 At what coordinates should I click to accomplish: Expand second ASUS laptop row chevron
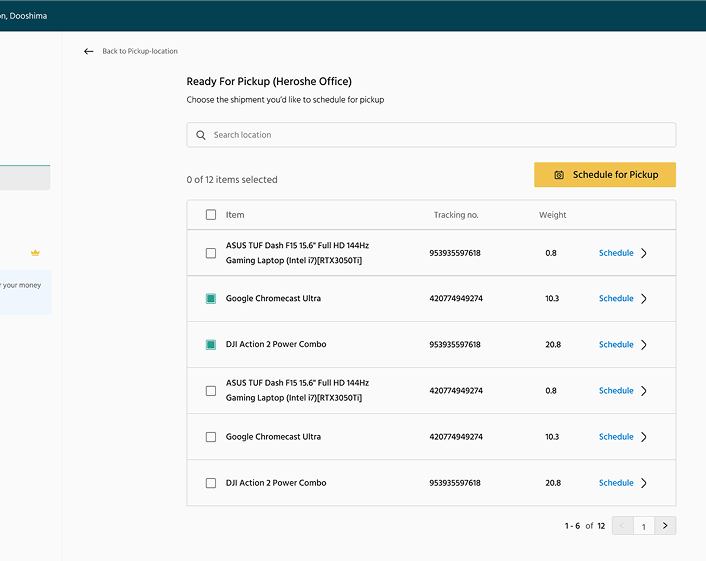(x=644, y=391)
